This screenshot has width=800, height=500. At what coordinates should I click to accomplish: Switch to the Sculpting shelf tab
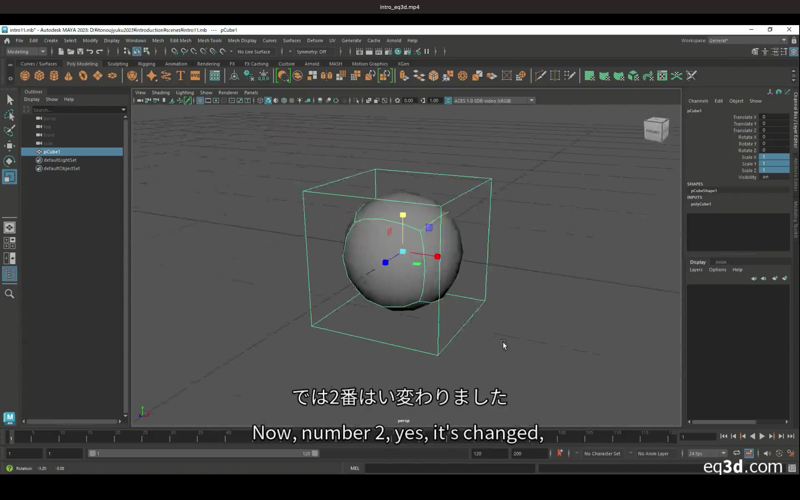point(118,63)
